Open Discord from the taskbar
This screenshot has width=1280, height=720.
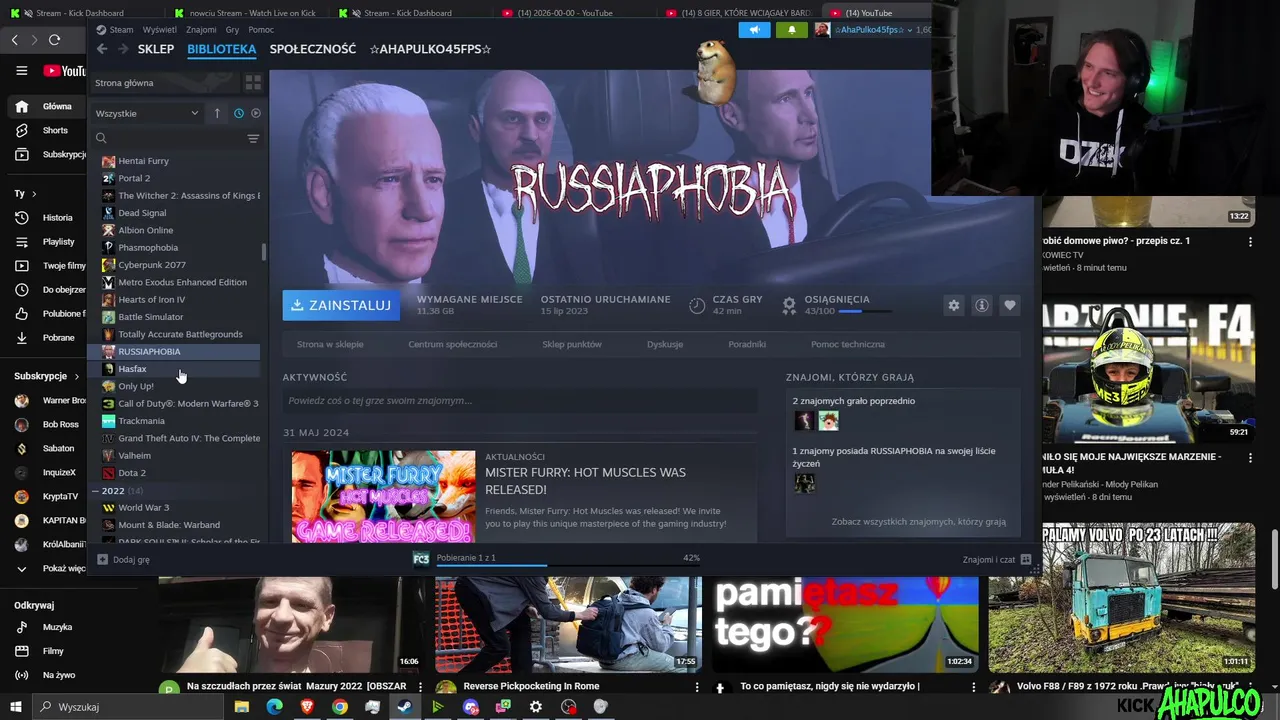tap(471, 706)
